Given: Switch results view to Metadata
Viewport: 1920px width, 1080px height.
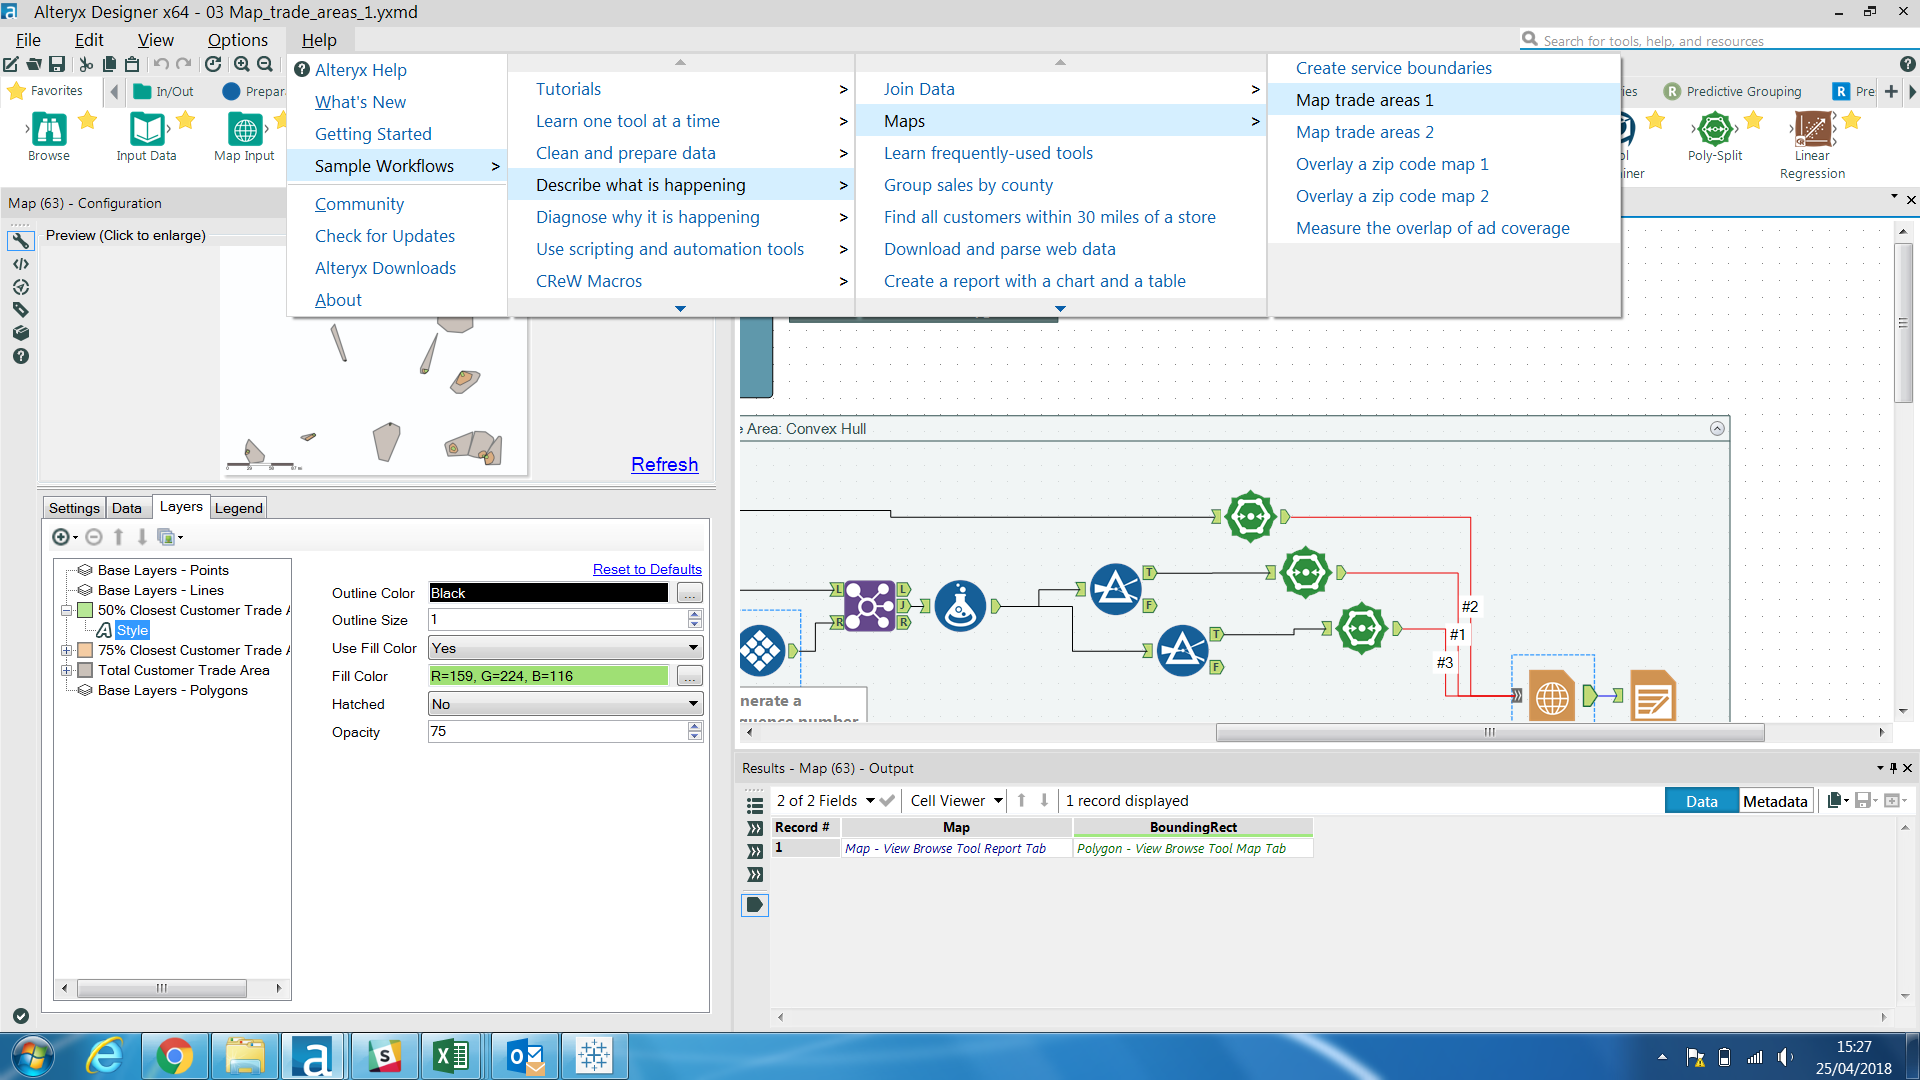Looking at the screenshot, I should click(1775, 800).
